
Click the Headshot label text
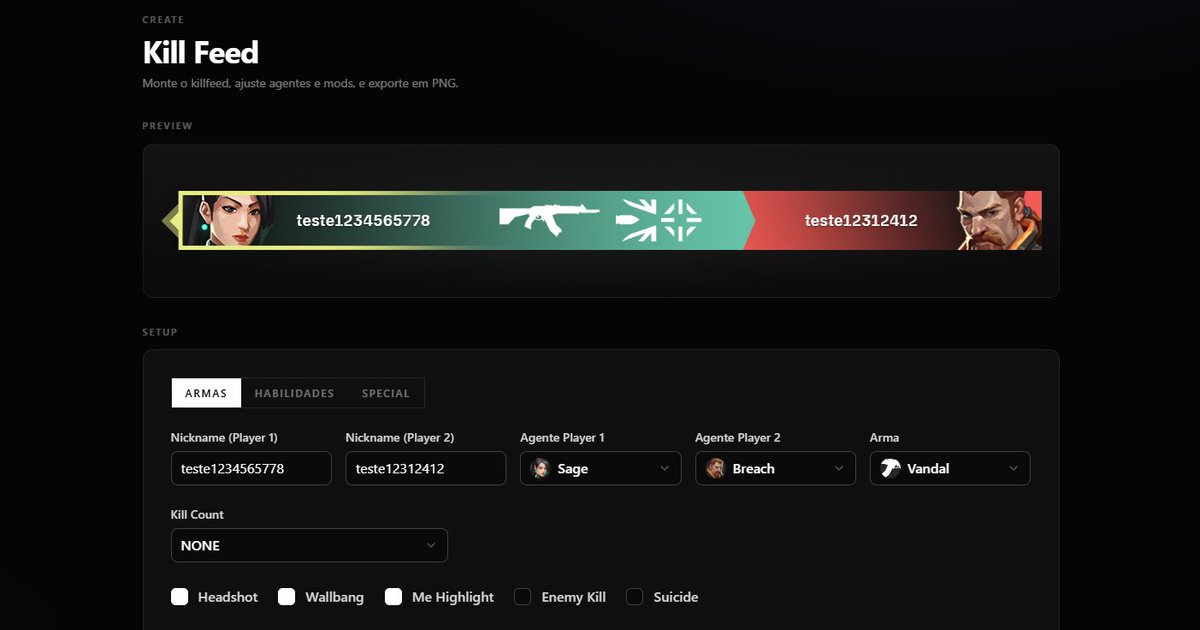(x=228, y=597)
